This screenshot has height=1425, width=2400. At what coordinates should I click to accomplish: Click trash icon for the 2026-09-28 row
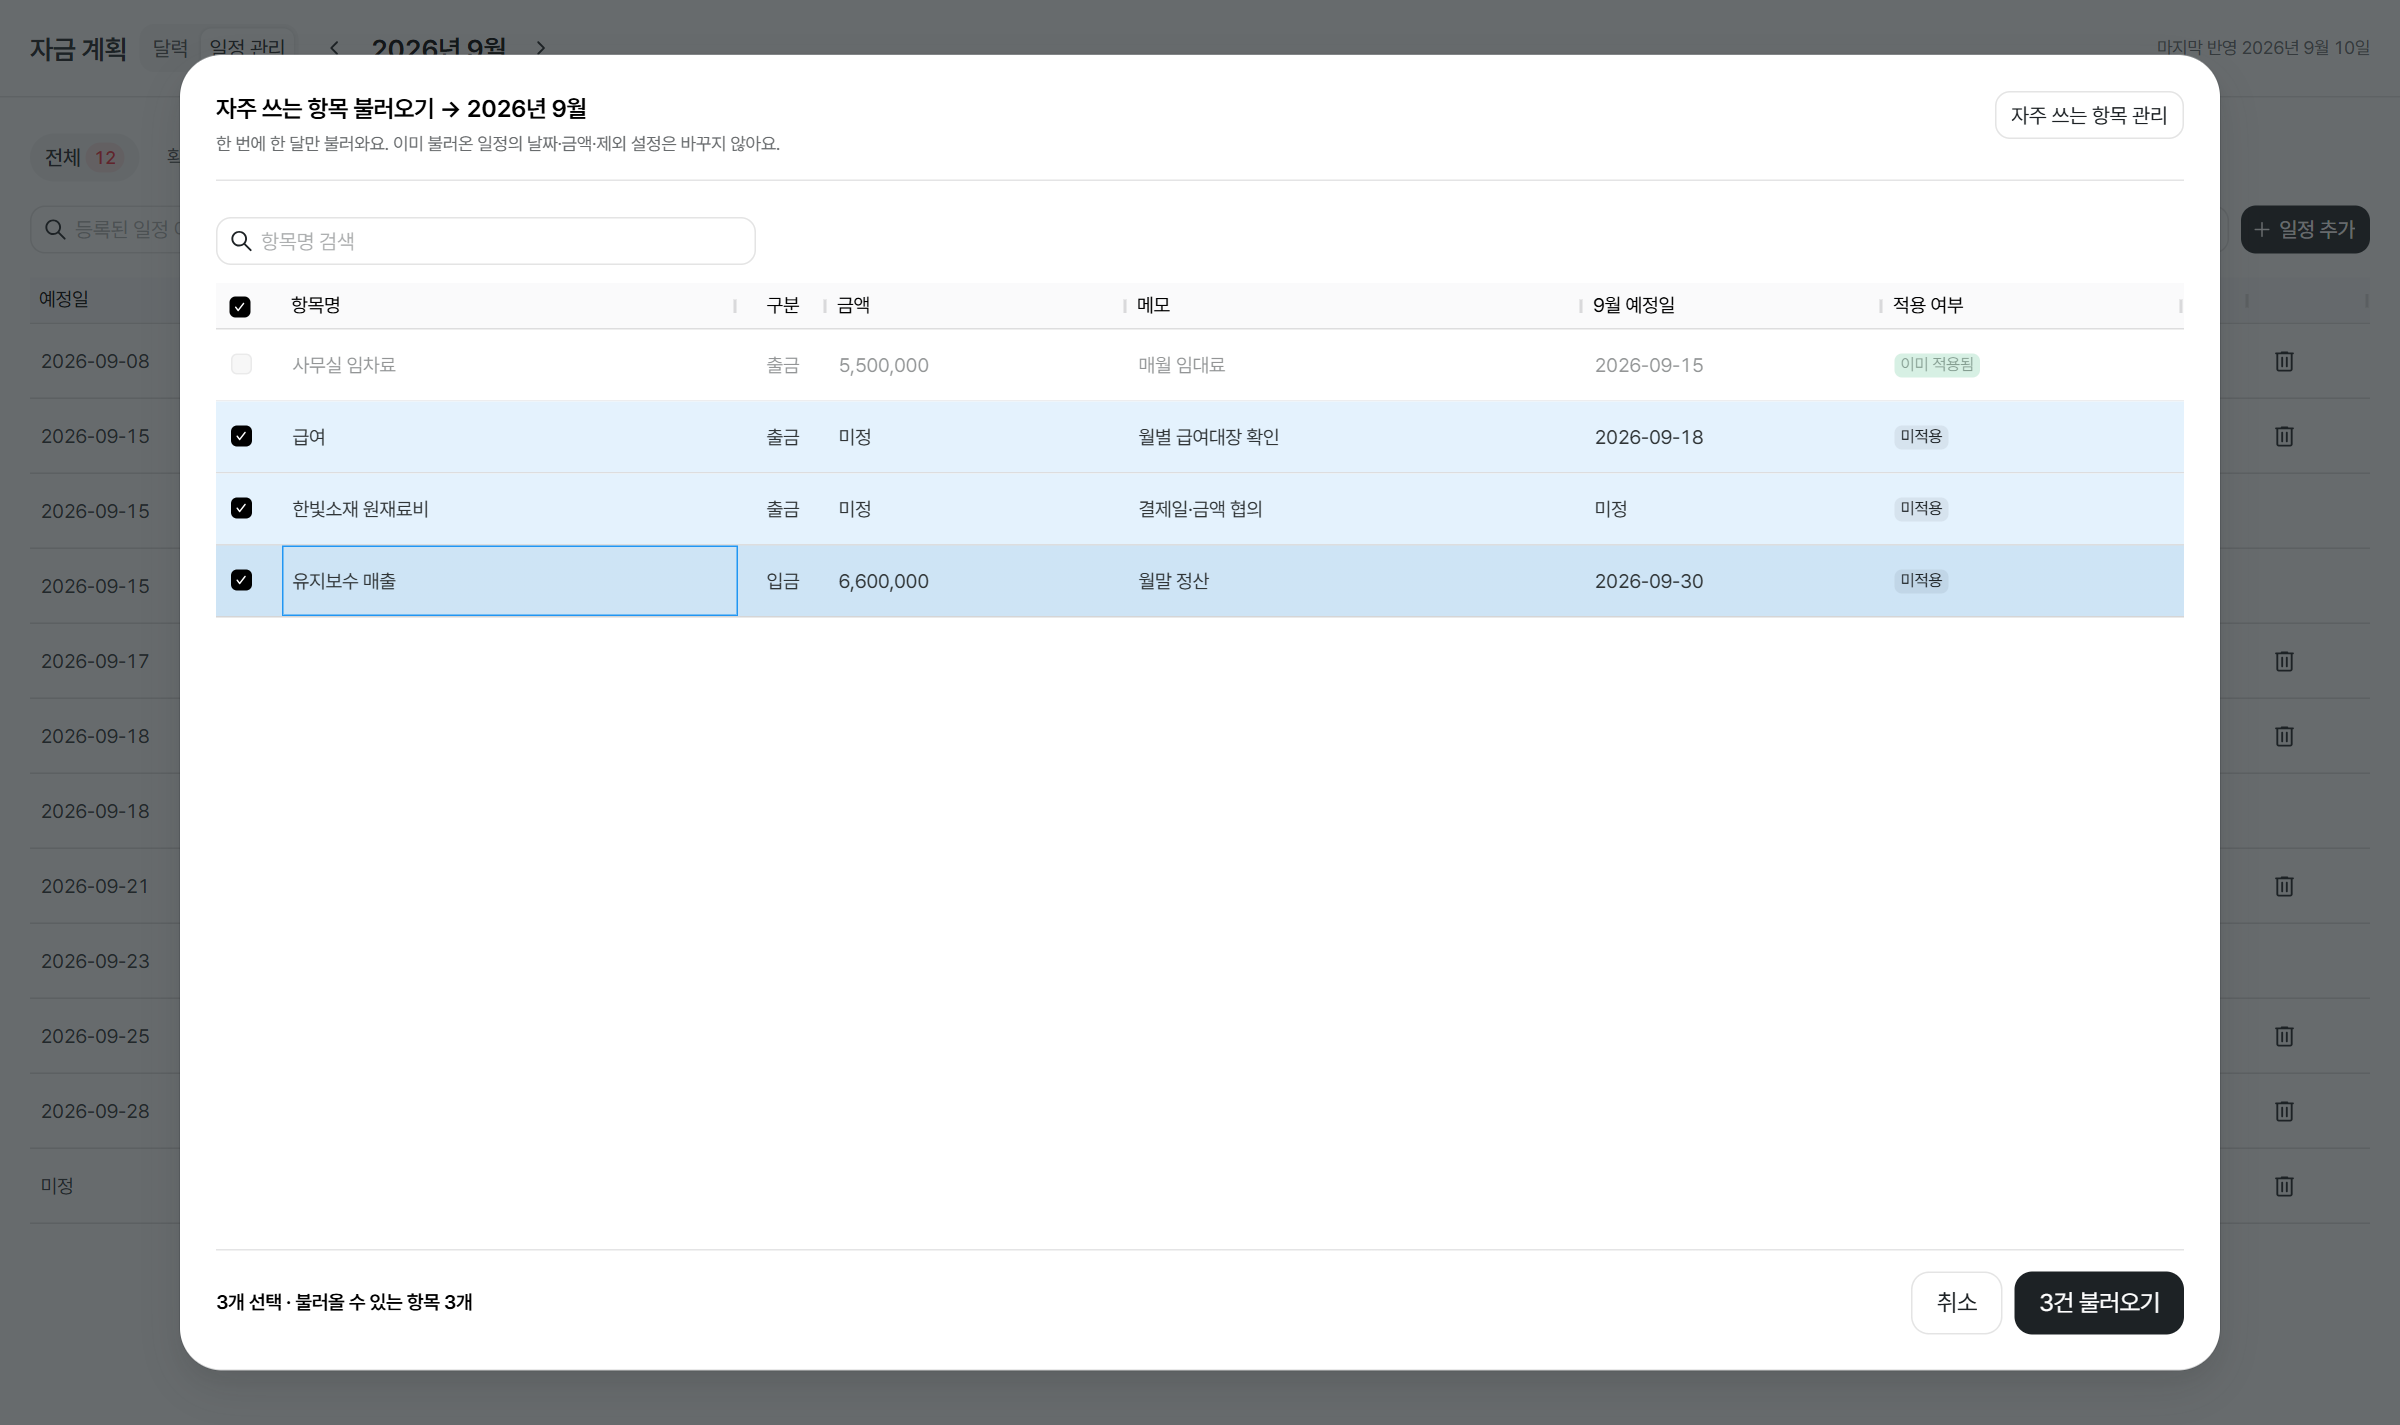(x=2284, y=1111)
